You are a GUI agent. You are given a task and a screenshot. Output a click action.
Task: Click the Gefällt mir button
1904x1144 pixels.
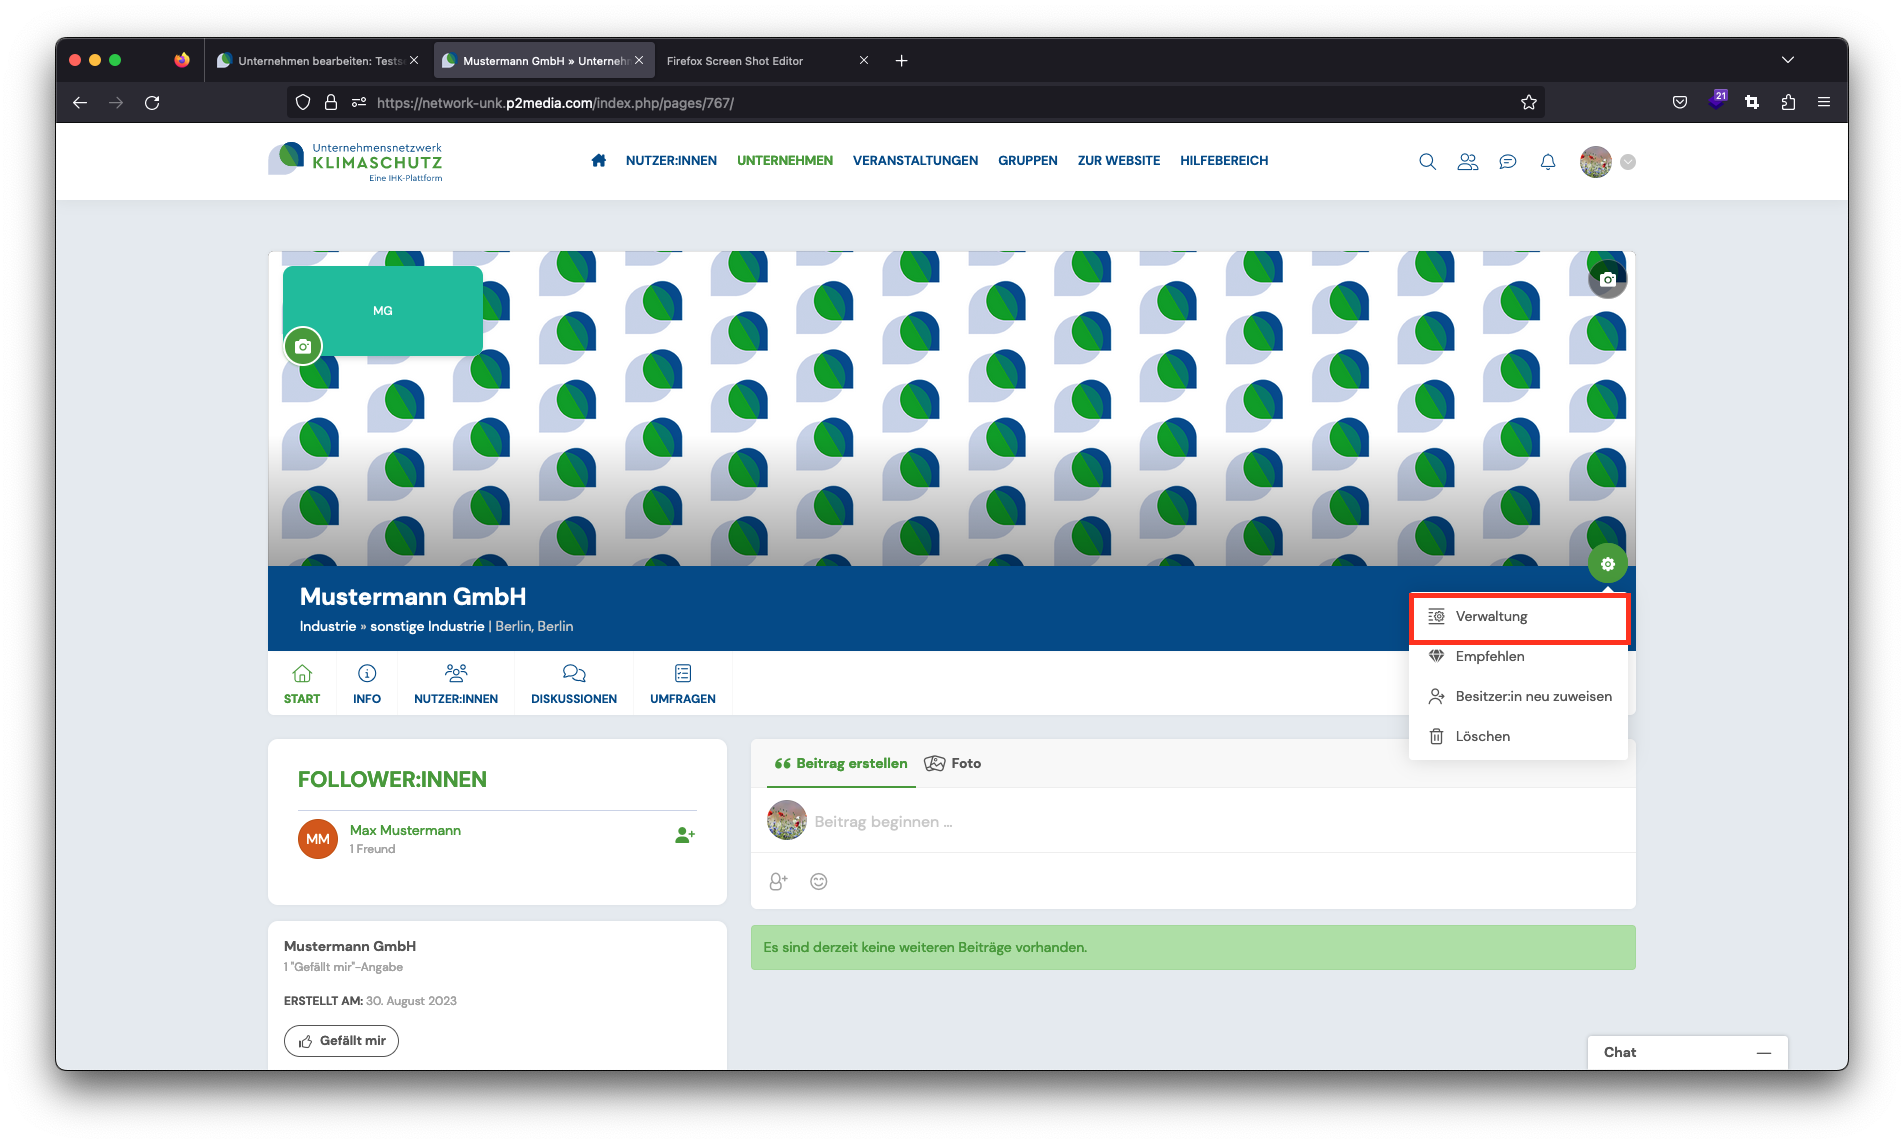pyautogui.click(x=341, y=1040)
